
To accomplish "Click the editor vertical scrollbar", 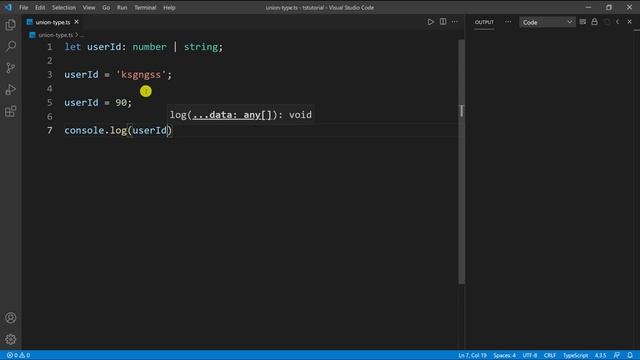I will pos(462,161).
